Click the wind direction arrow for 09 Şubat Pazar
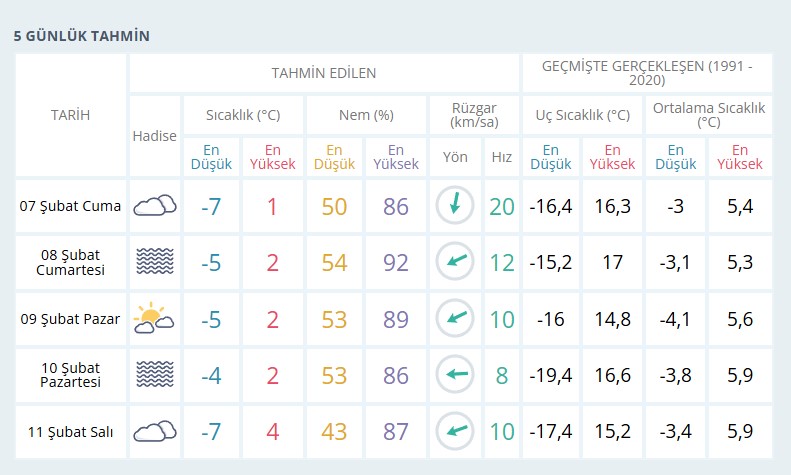 coord(455,318)
